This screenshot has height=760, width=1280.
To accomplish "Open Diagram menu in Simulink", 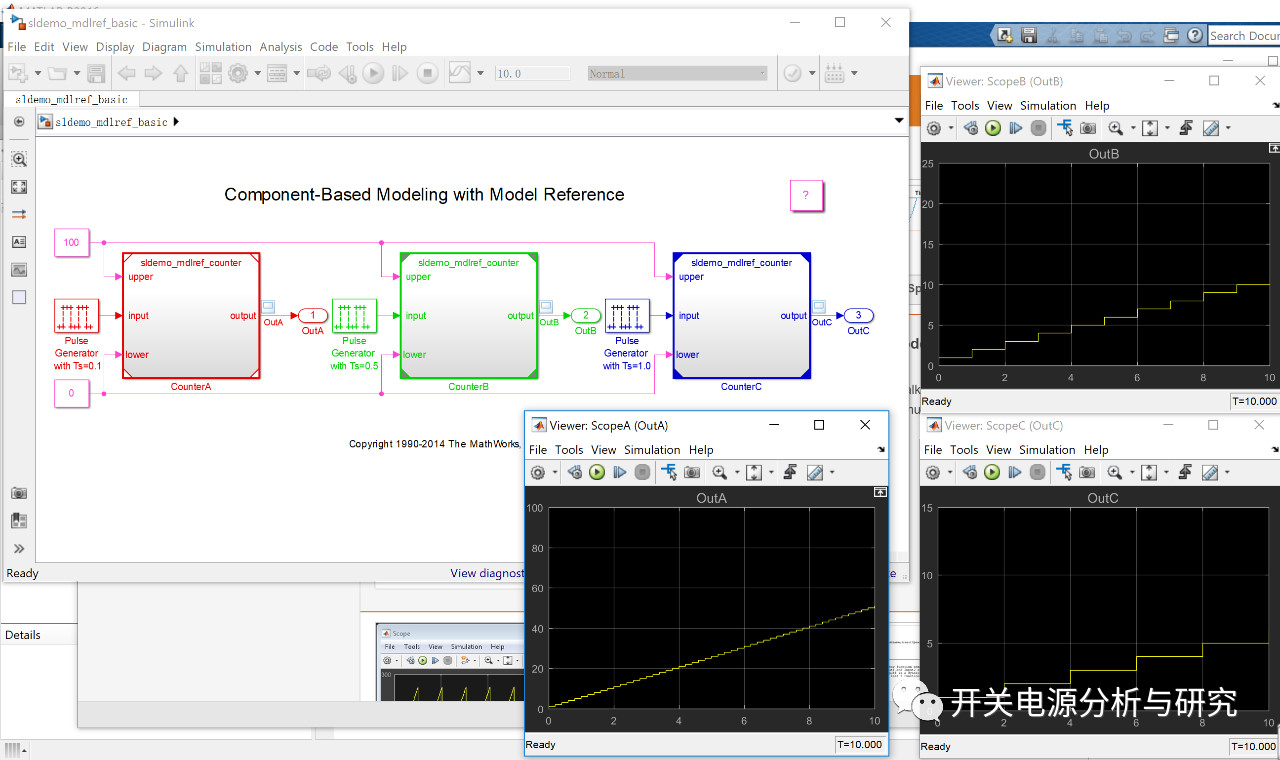I will click(x=164, y=47).
